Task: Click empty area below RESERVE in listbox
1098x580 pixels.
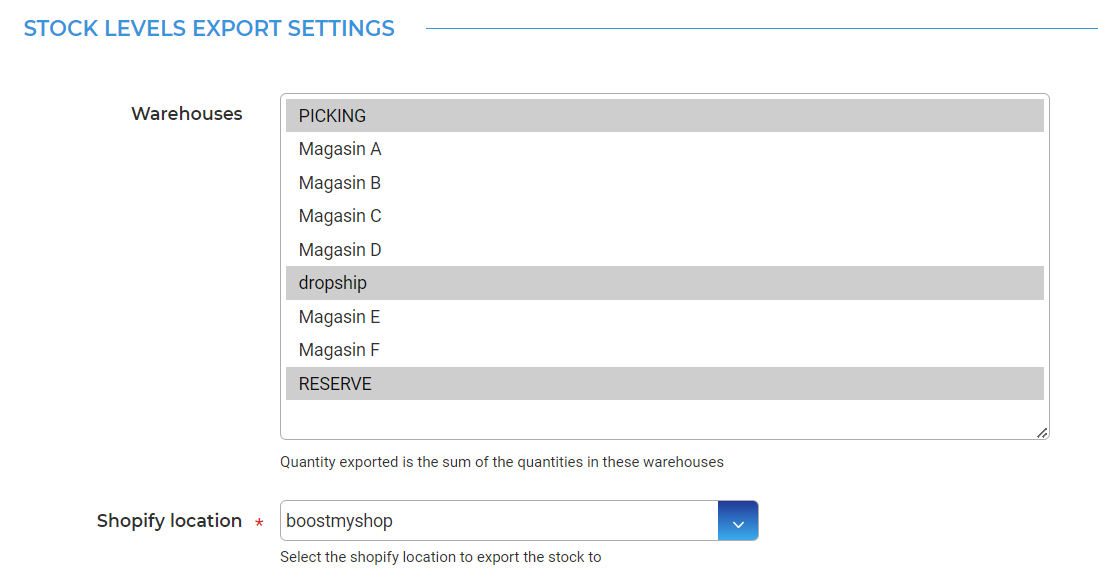Action: click(665, 417)
